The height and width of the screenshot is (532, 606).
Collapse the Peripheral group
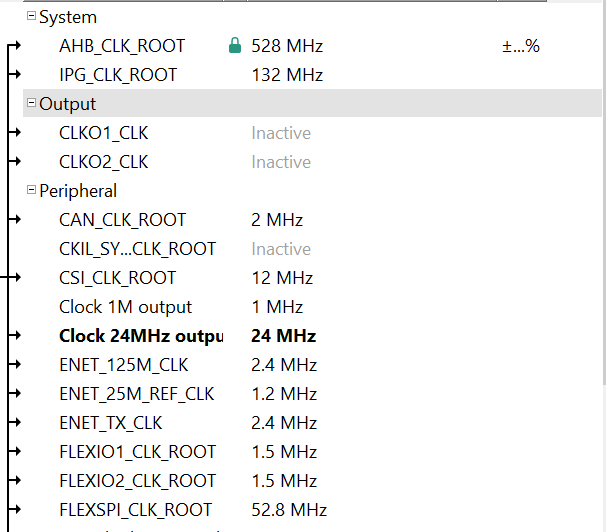pyautogui.click(x=31, y=191)
